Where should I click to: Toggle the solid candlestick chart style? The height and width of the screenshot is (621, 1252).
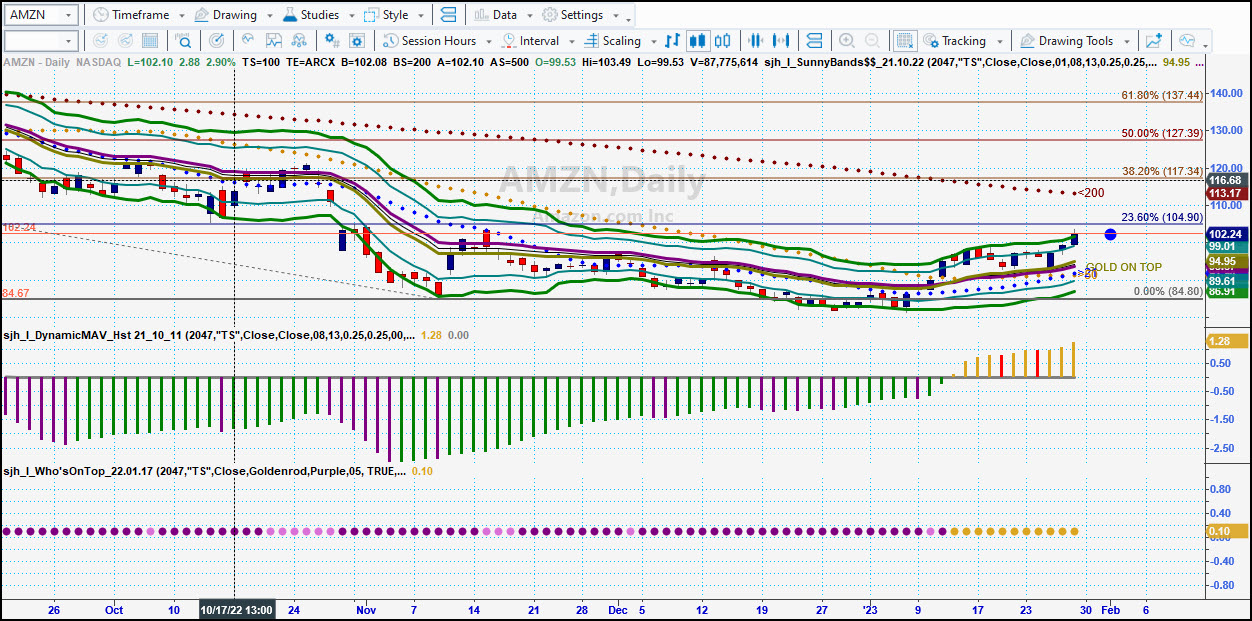point(698,41)
